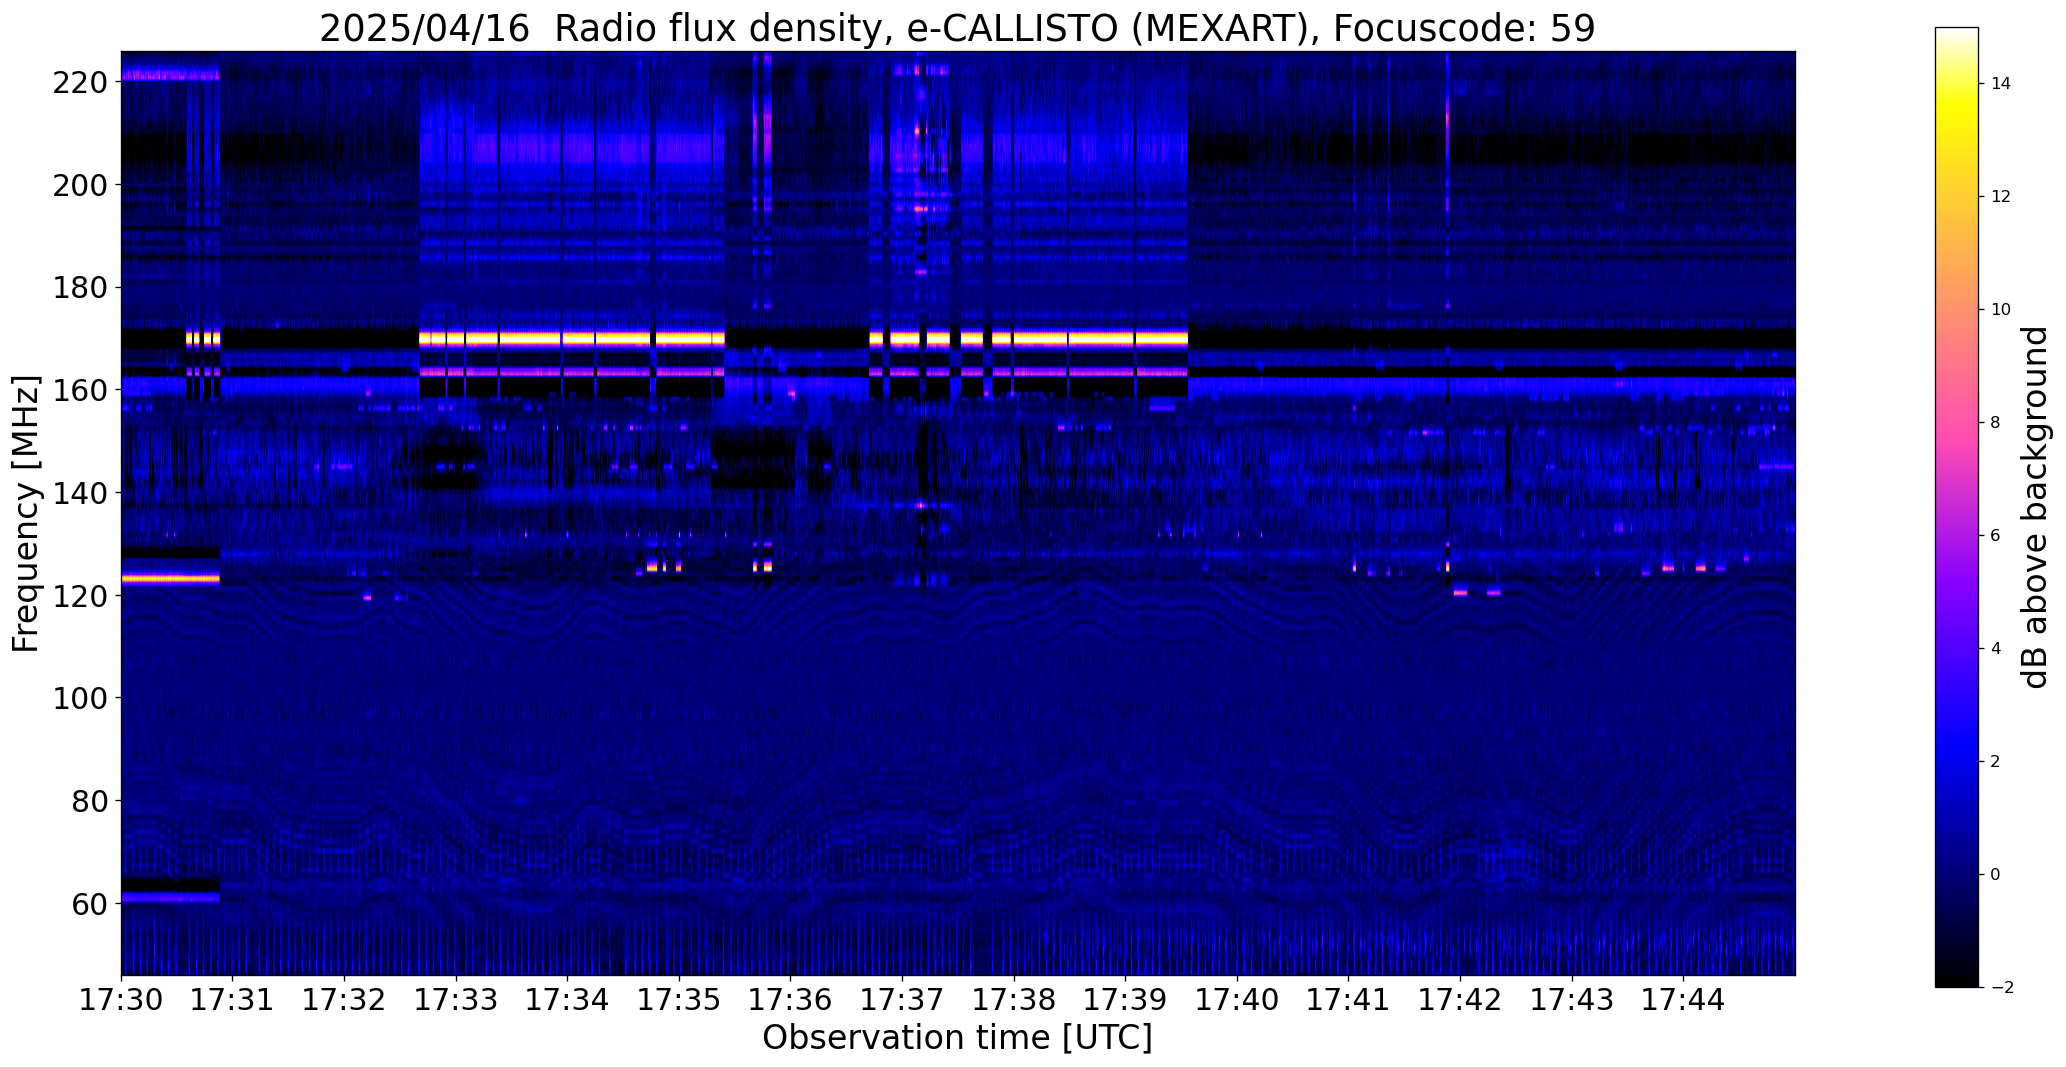
Task: Click the colorbar tick label 6
Action: pyautogui.click(x=1996, y=536)
